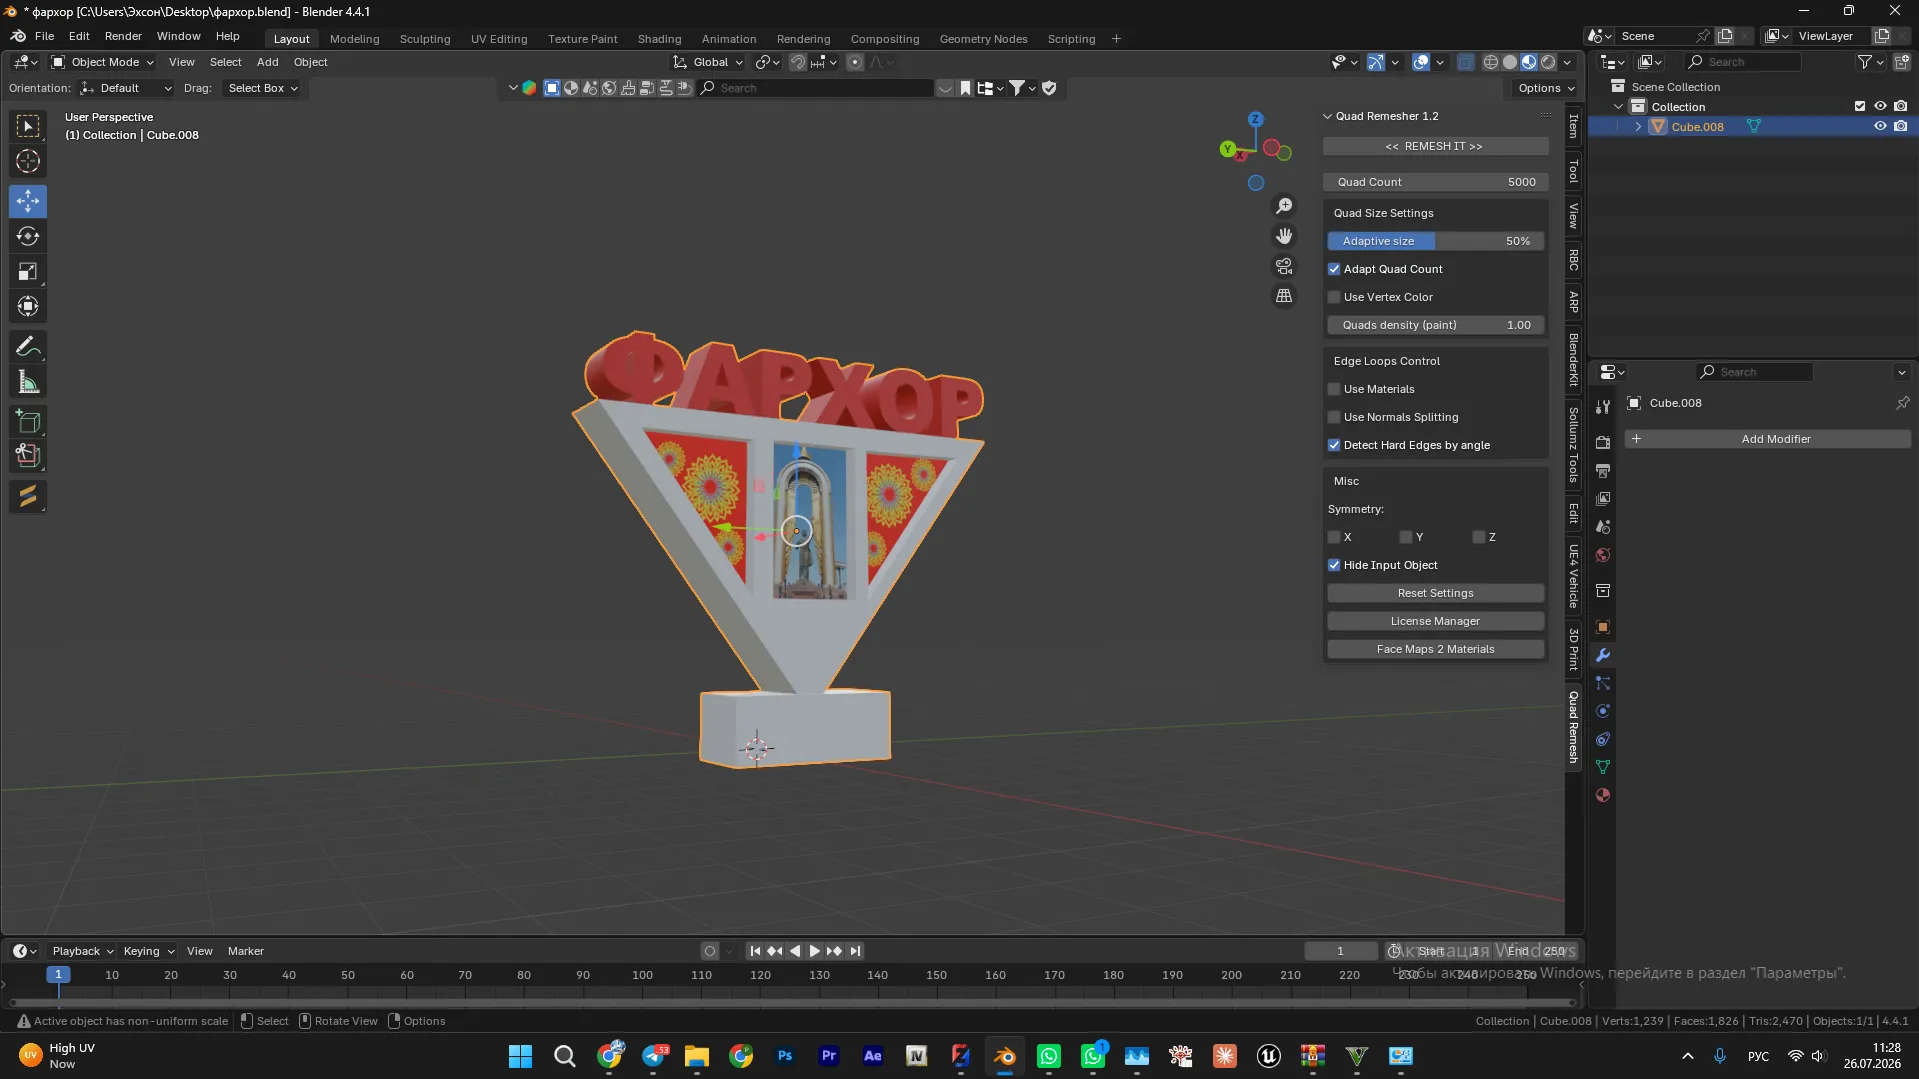The image size is (1919, 1079).
Task: Activate the Rotate tool
Action: 28,236
